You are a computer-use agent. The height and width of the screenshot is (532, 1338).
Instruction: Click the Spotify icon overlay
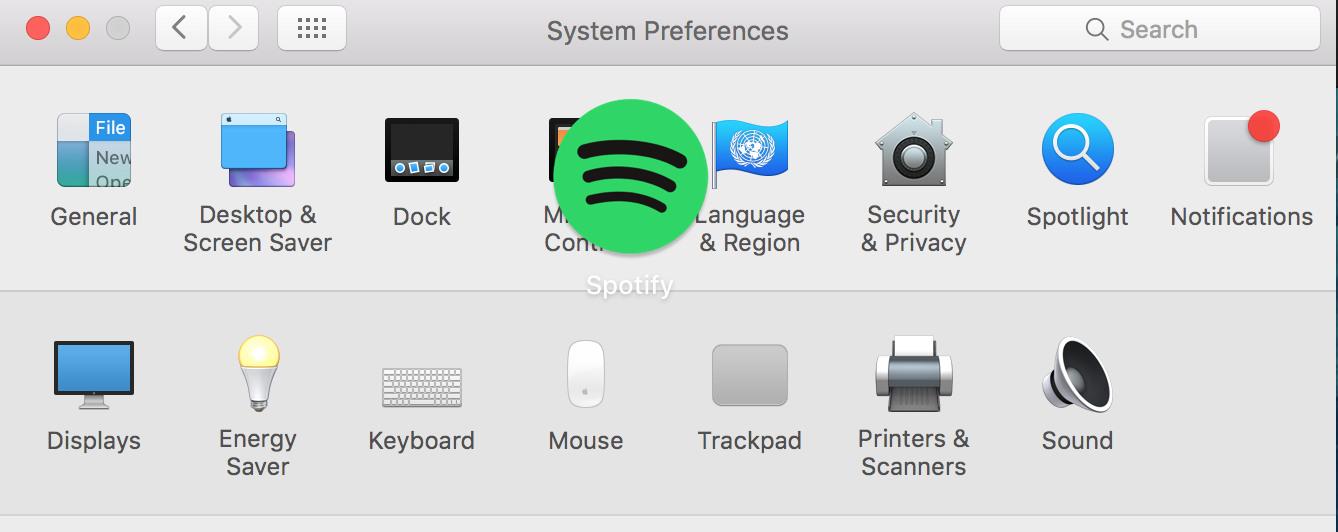coord(630,176)
